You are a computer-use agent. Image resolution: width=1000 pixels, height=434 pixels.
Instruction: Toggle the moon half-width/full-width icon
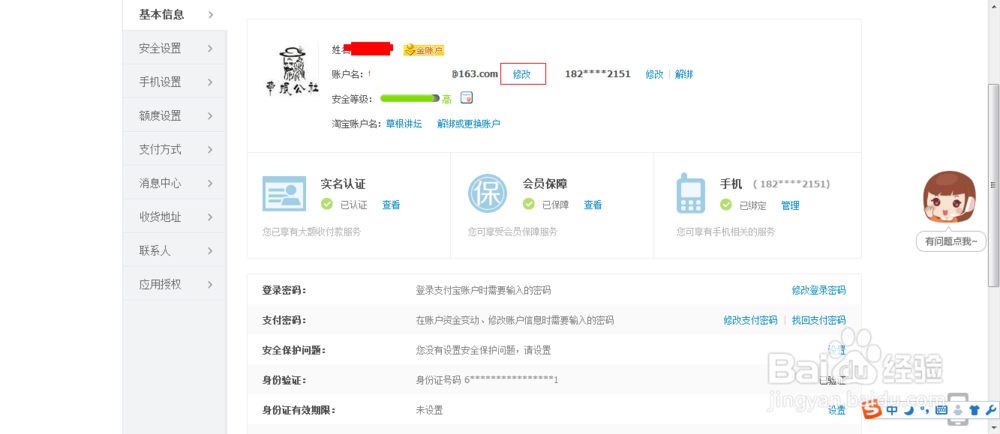(908, 411)
